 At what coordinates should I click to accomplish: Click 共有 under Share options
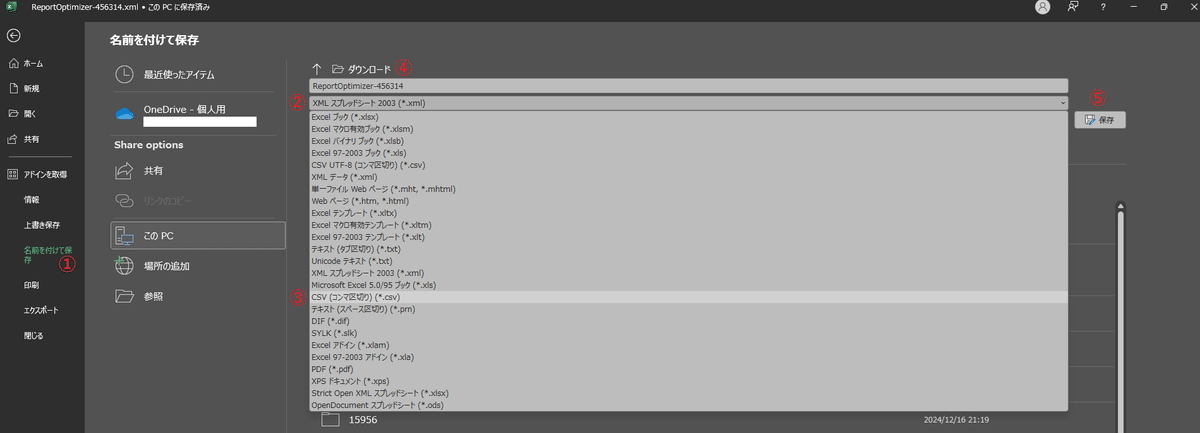[198, 171]
